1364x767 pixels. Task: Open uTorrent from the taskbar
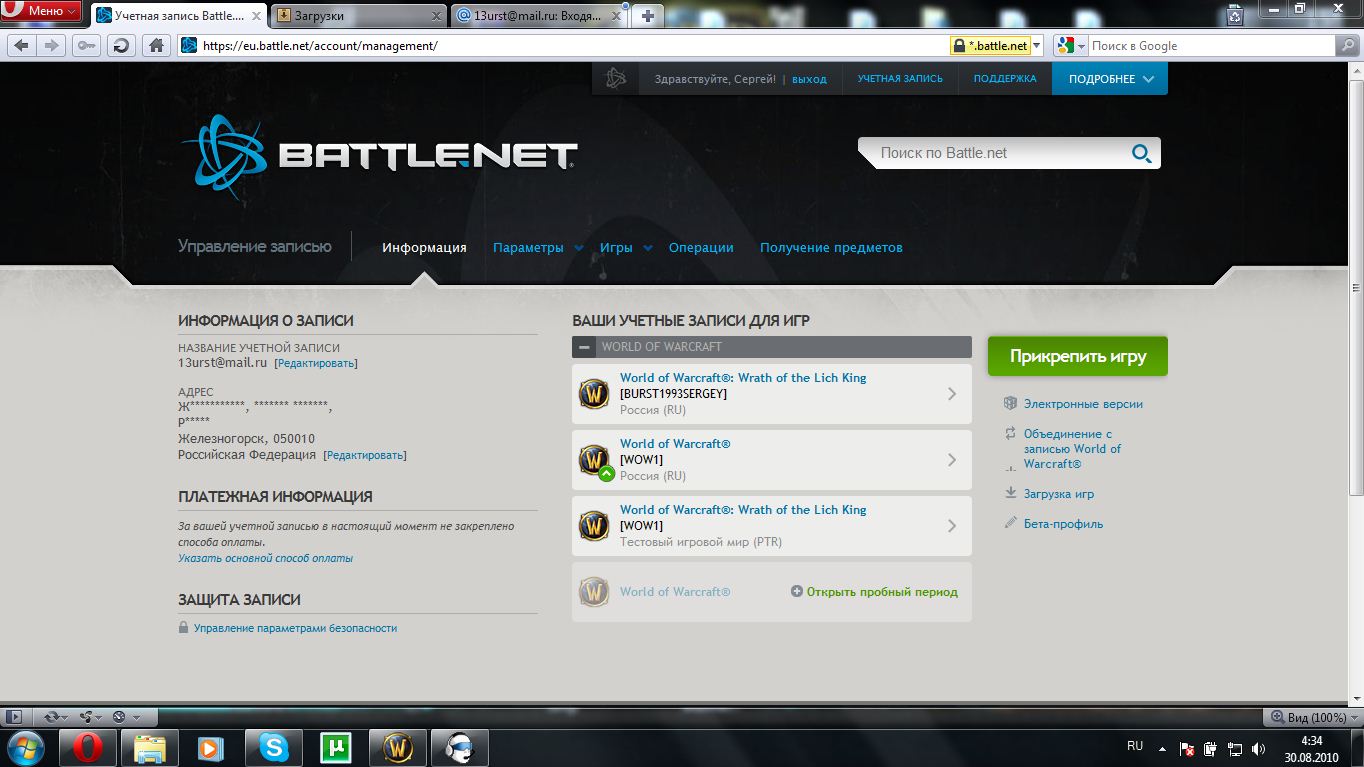coord(336,747)
